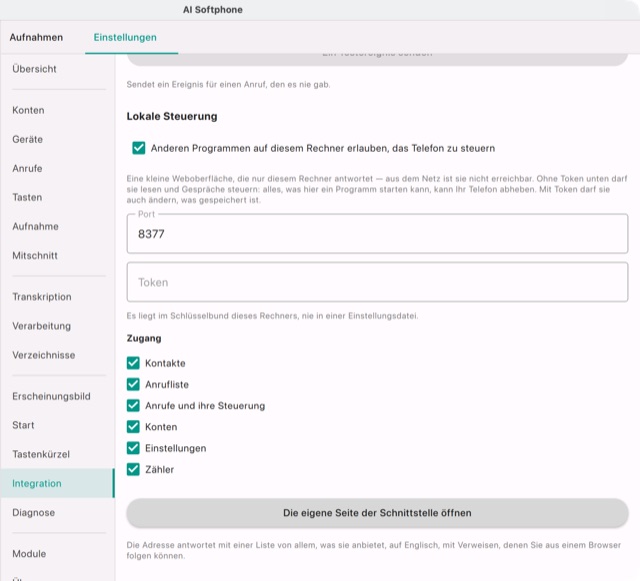
Task: Click paragraph starting 'Eine kleine Weboberfläche'
Action: 377,189
